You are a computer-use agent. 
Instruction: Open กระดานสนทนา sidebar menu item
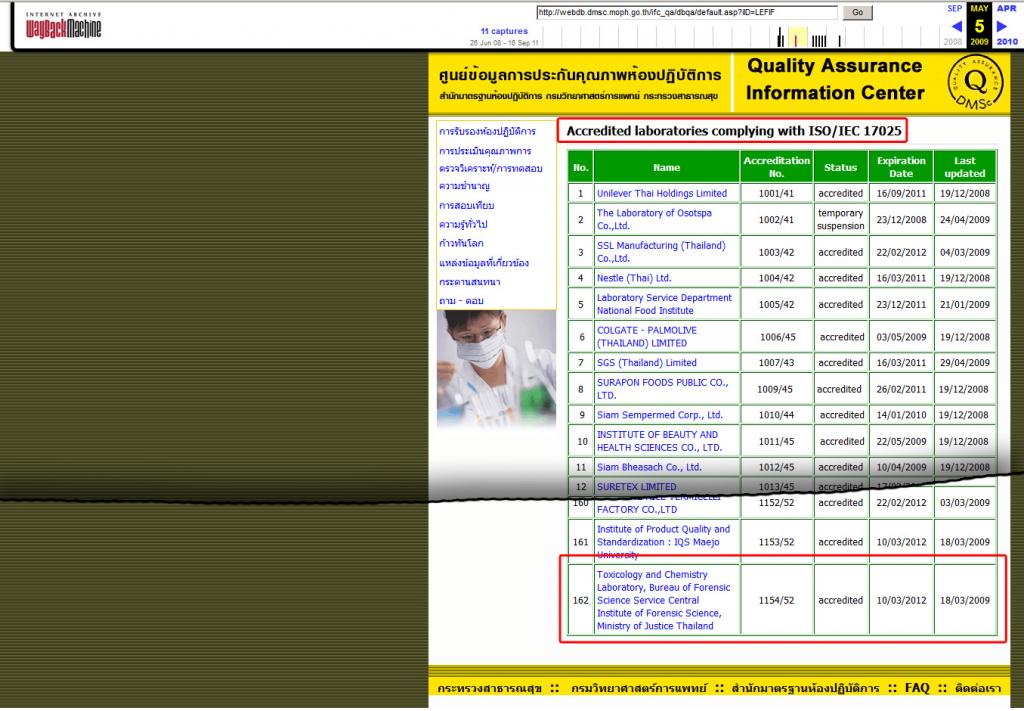[x=470, y=282]
